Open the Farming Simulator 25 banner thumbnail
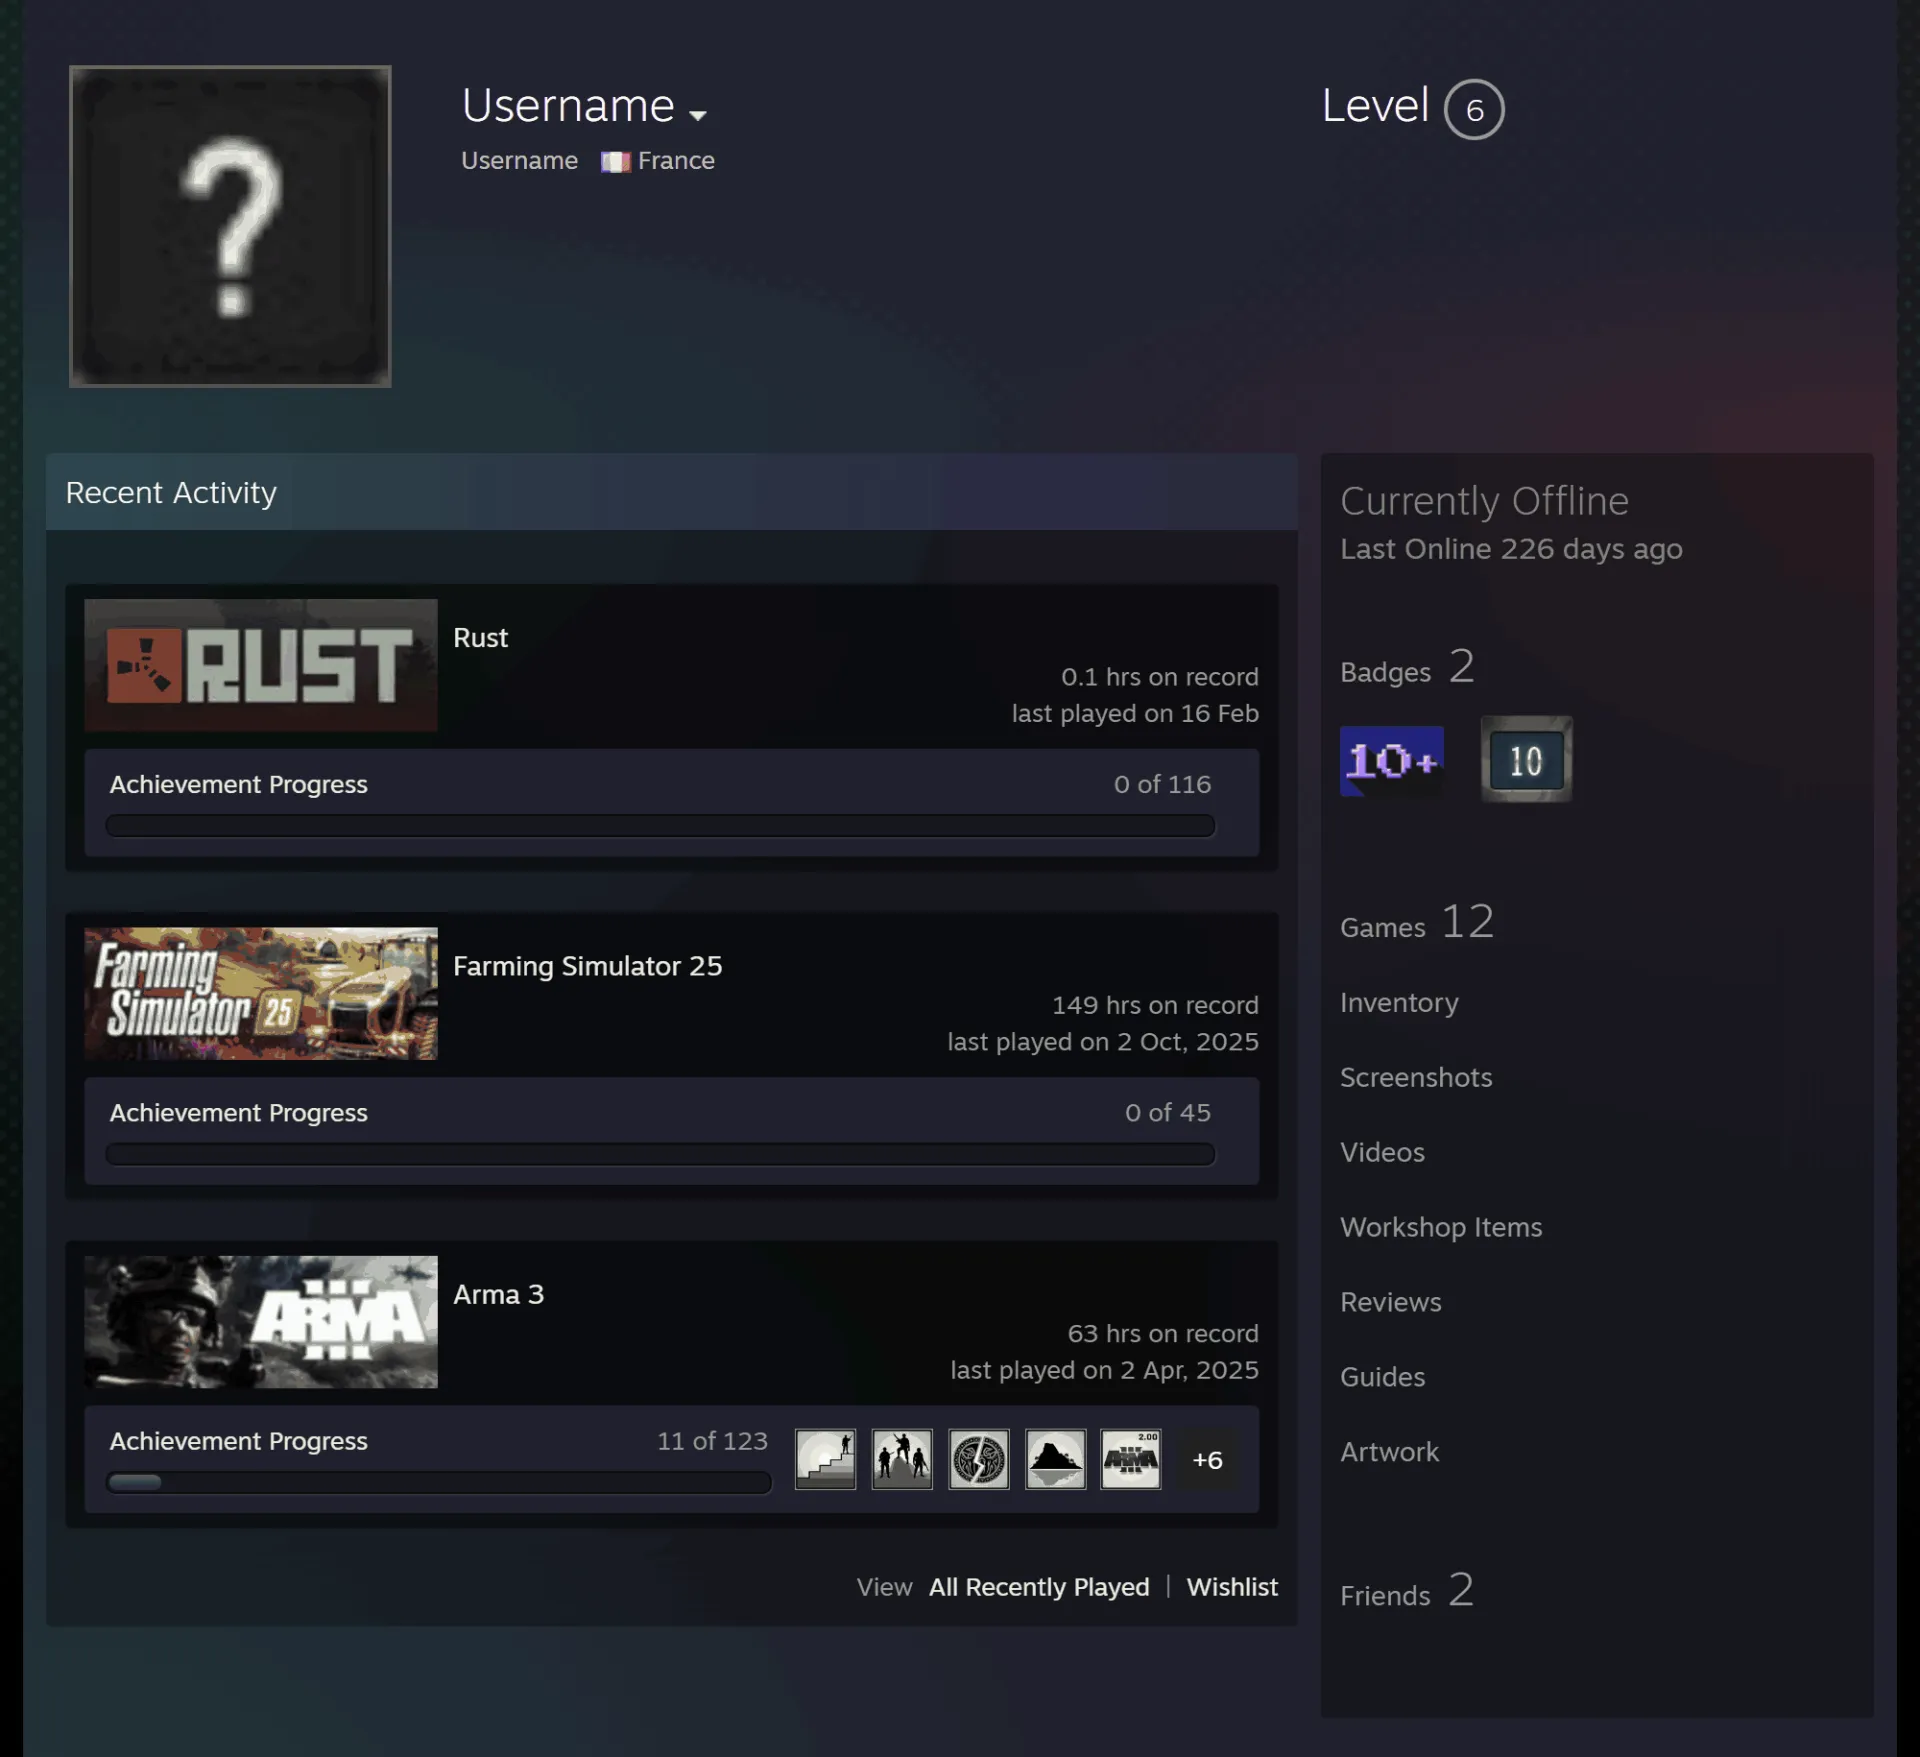 click(261, 993)
